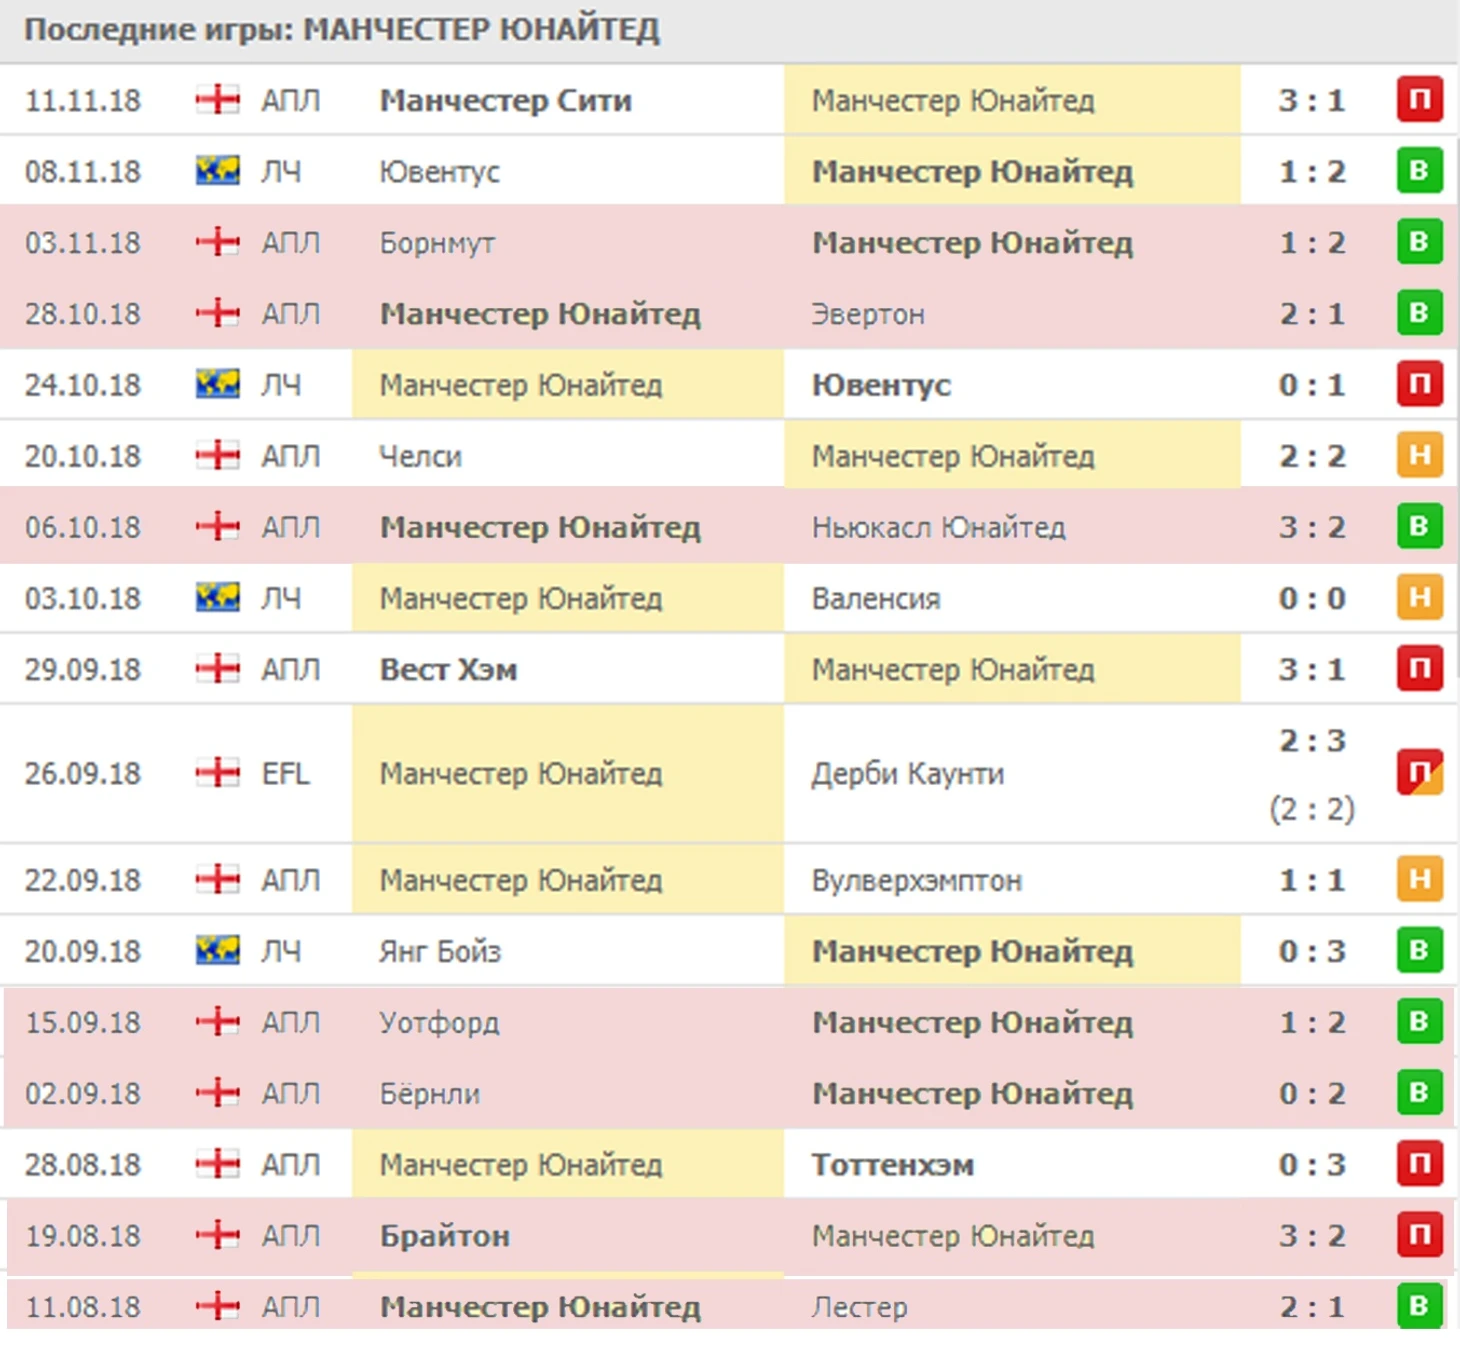1460x1350 pixels.
Task: Open Ювентус team link in 24.10.18 row
Action: pos(881,385)
